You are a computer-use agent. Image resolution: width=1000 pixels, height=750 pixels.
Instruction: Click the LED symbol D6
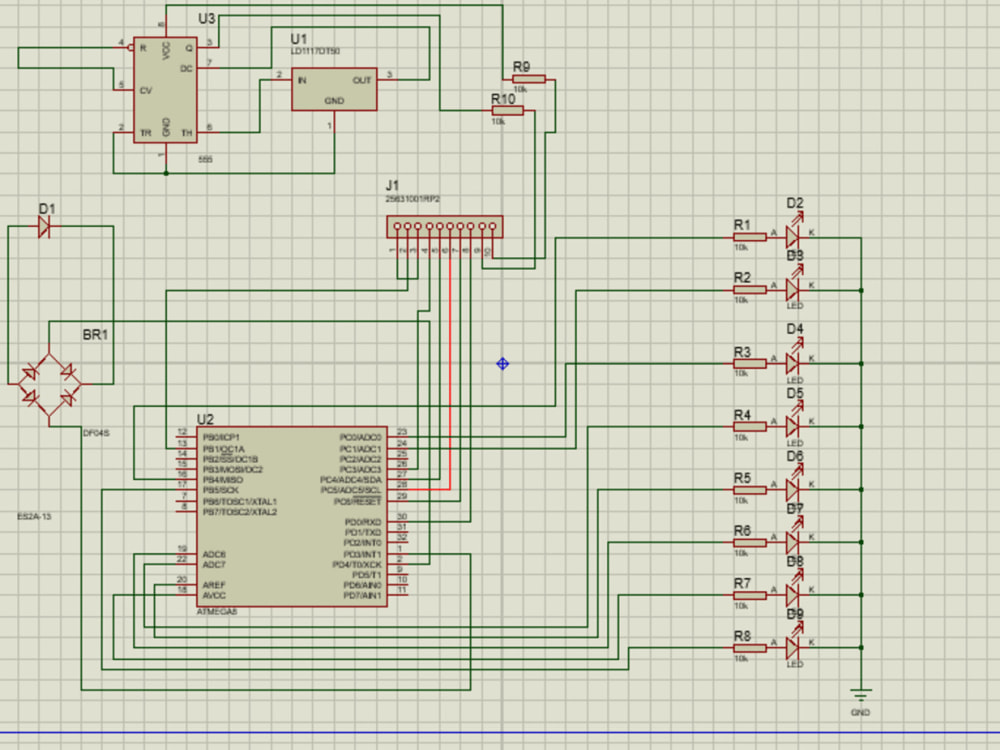(793, 489)
